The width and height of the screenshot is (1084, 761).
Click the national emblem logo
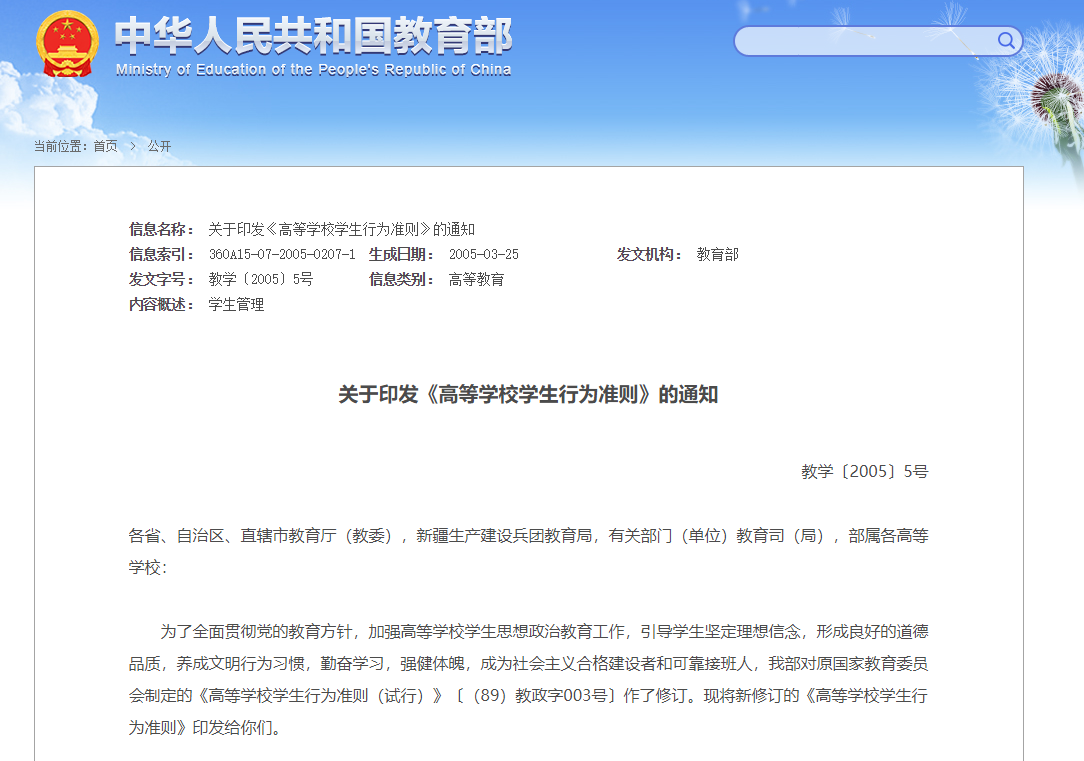coord(68,43)
